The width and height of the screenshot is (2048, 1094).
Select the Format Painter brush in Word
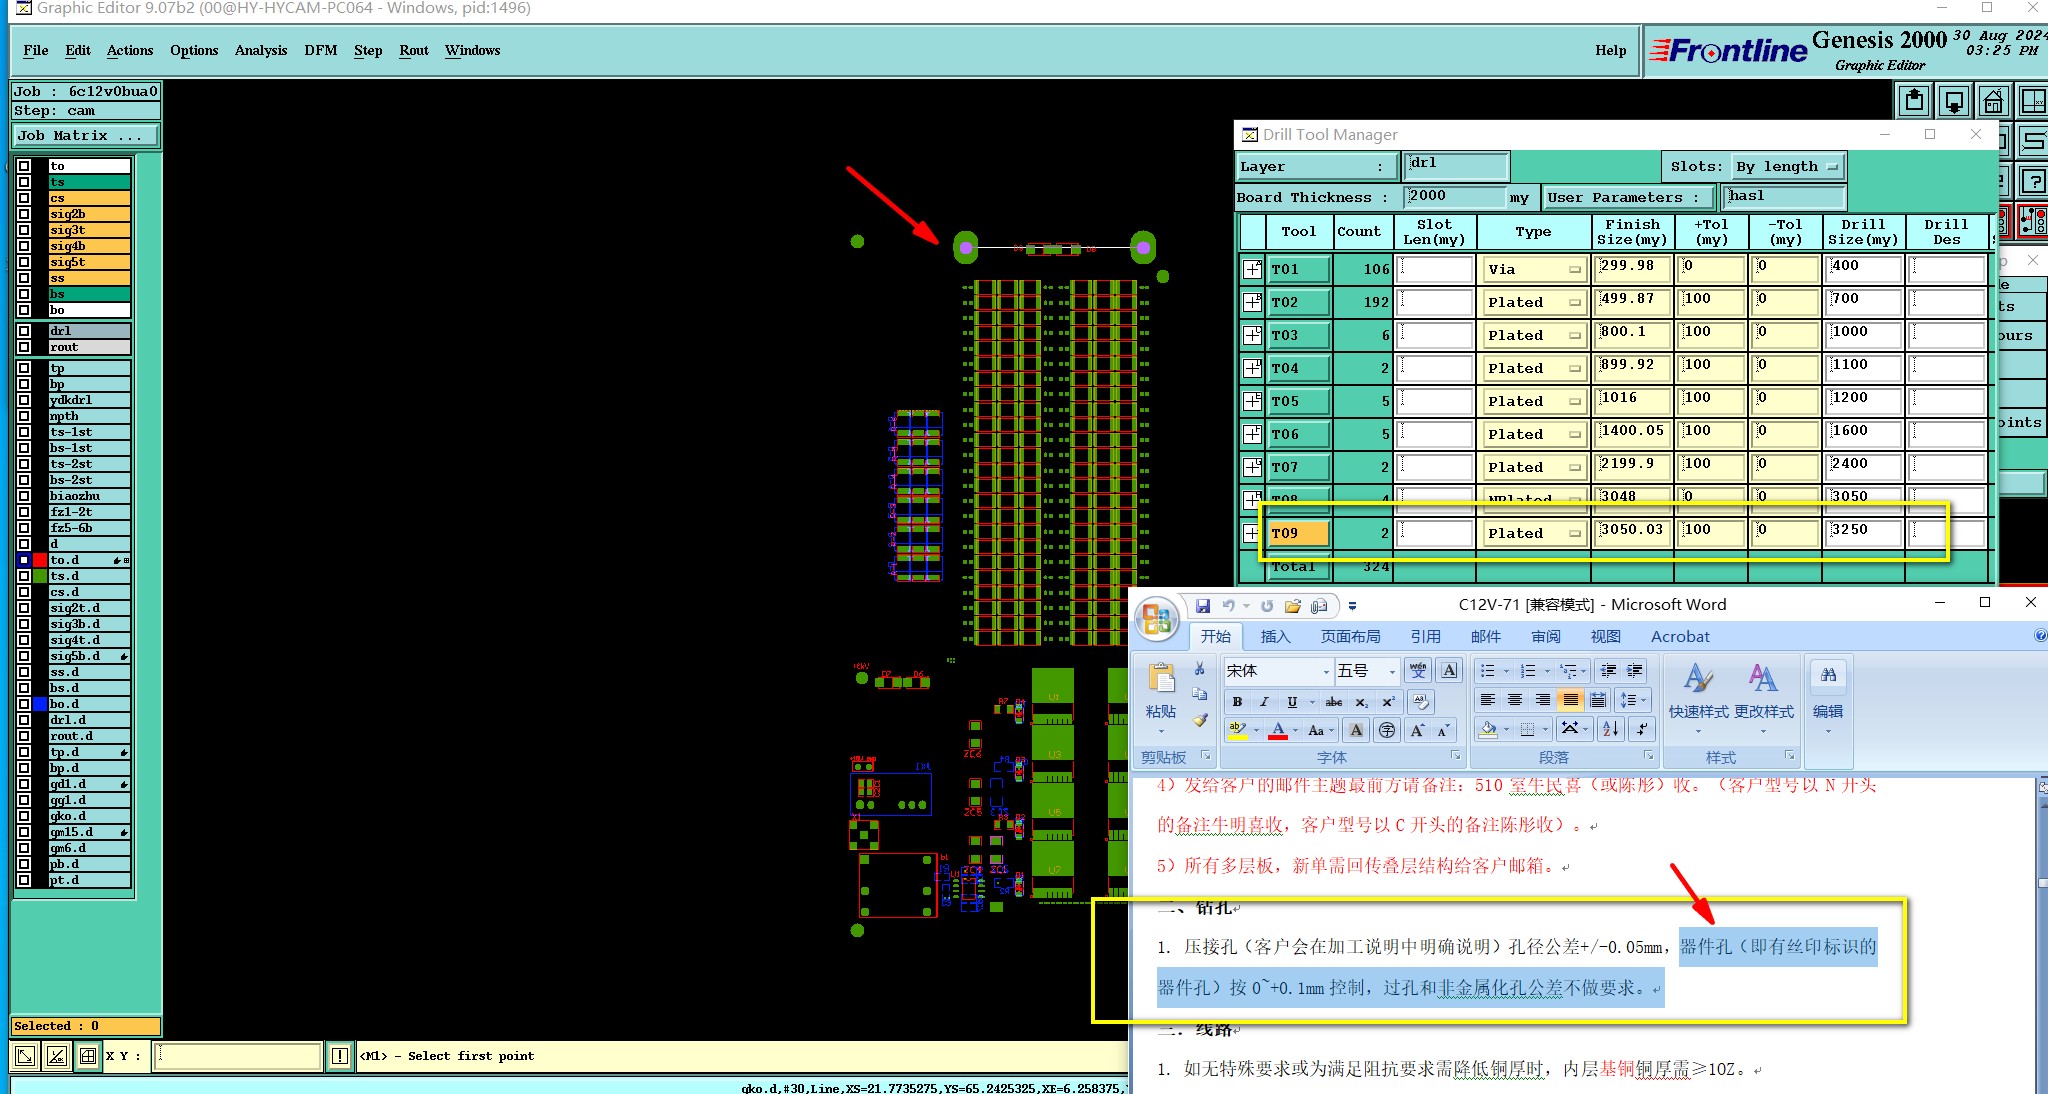pyautogui.click(x=1200, y=720)
